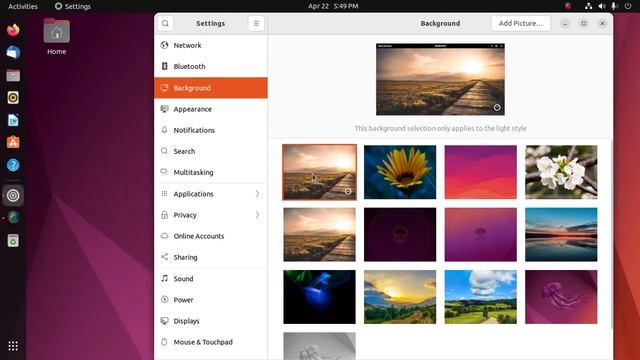640x360 pixels.
Task: Show Applications grid in the dock
Action: pos(13,346)
